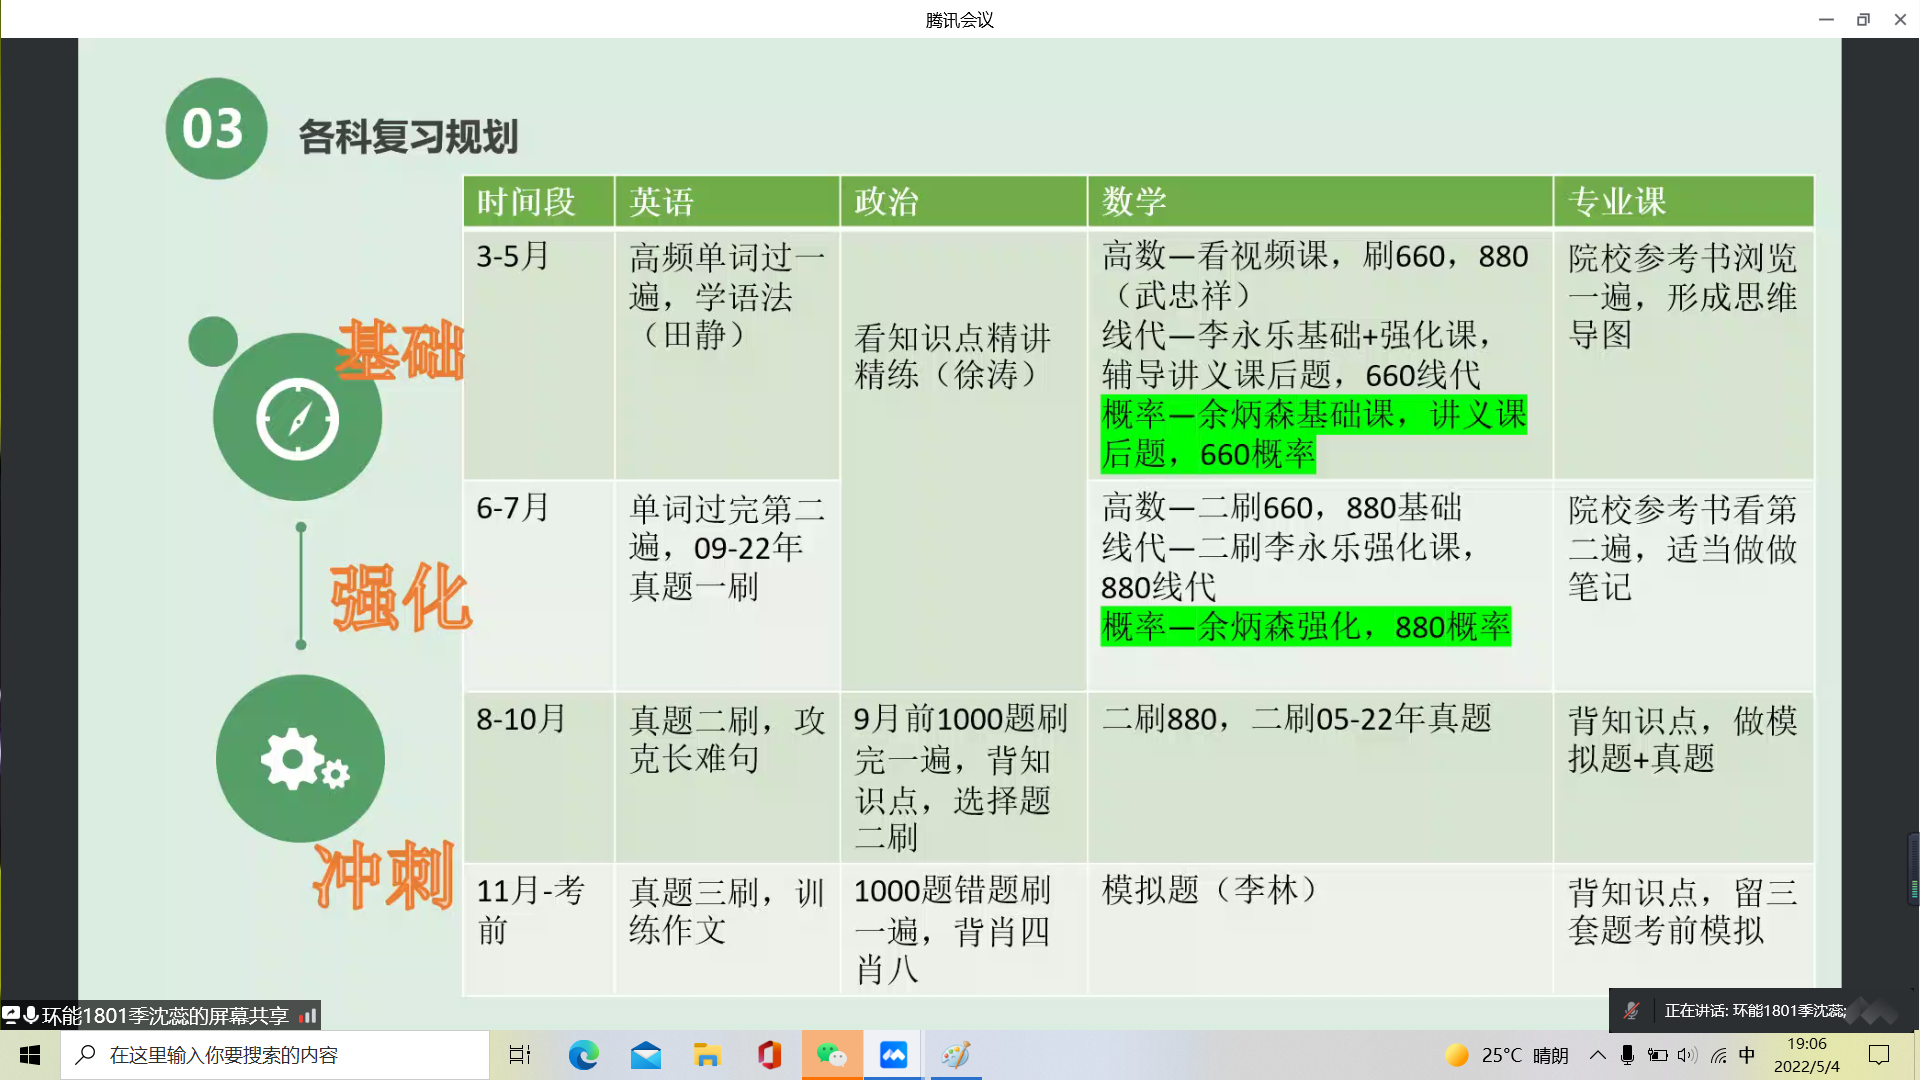This screenshot has height=1080, width=1920.
Task: Launch Microsoft Office from taskbar
Action: pos(769,1055)
